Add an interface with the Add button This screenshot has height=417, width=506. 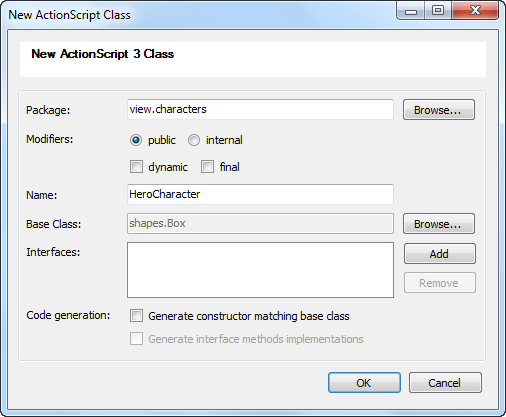(440, 254)
